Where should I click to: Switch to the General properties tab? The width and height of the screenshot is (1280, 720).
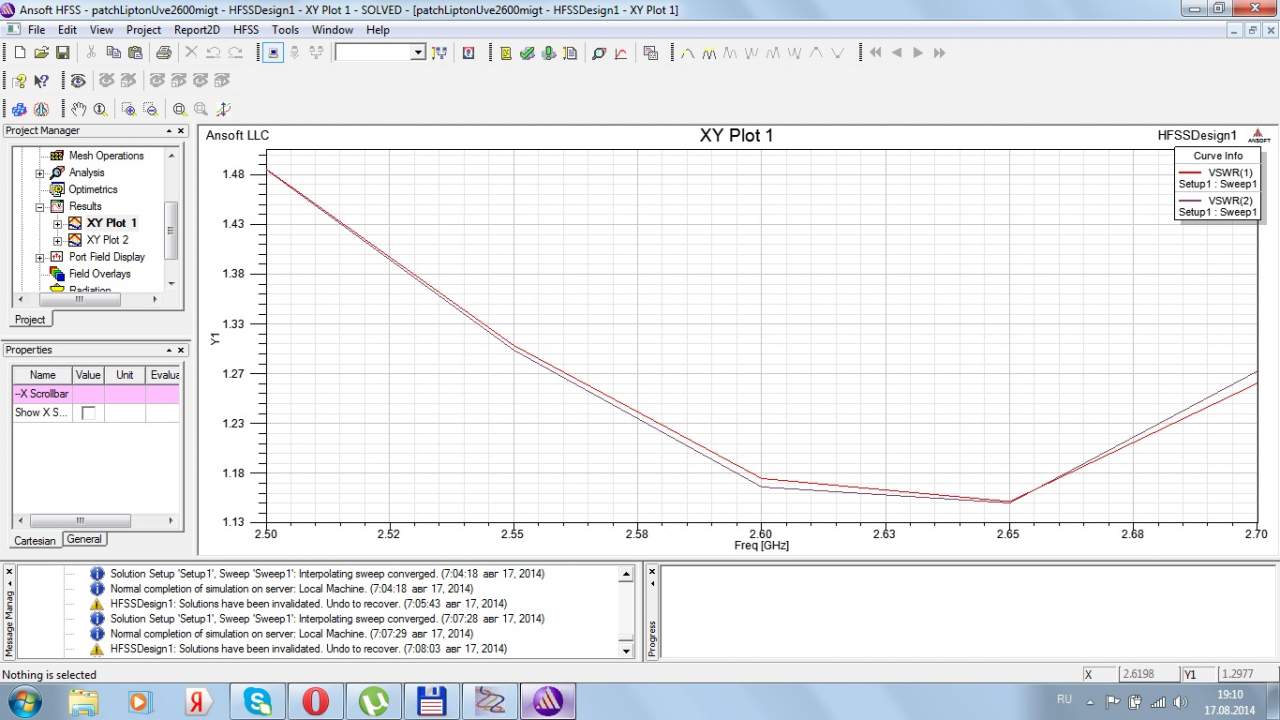click(84, 539)
